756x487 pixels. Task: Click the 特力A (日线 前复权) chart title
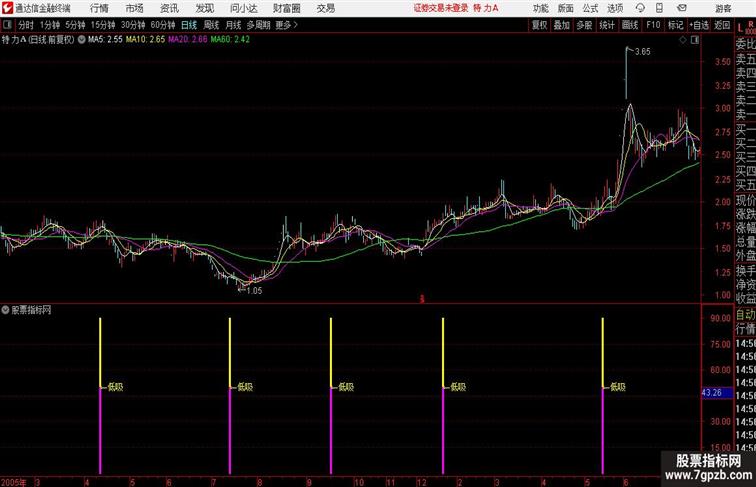pos(38,40)
